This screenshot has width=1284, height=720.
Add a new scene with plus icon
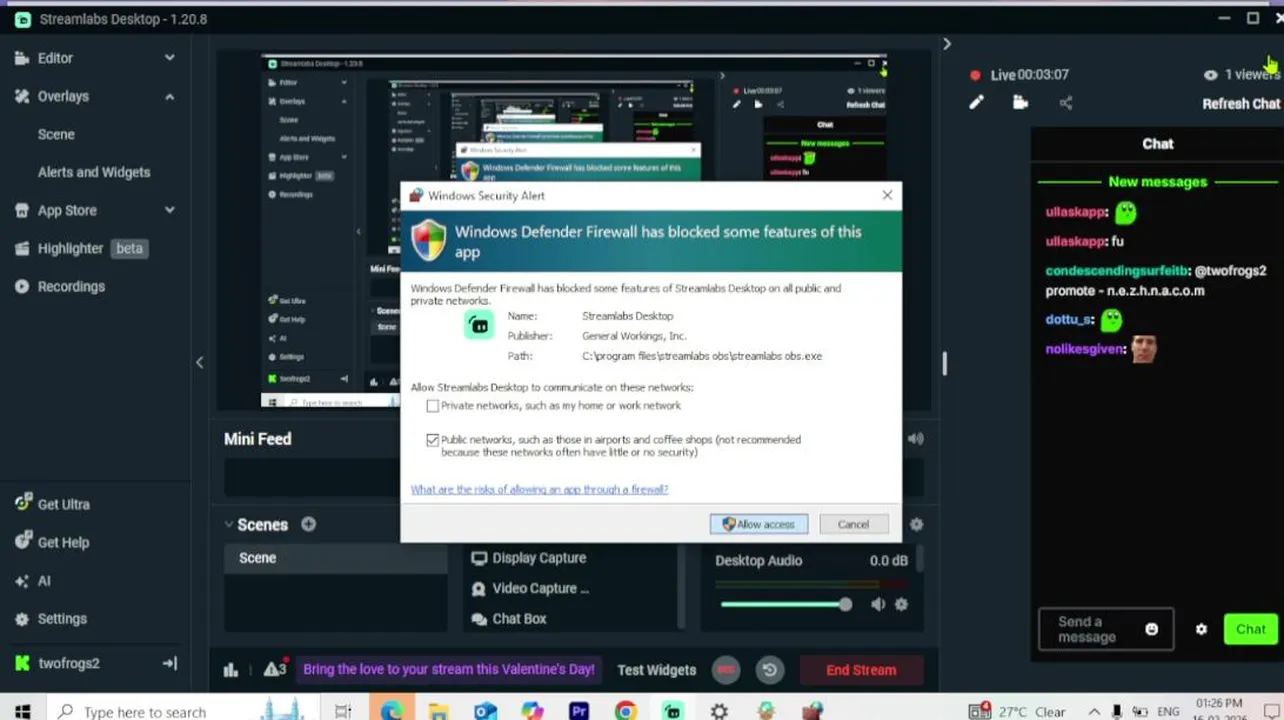point(308,524)
